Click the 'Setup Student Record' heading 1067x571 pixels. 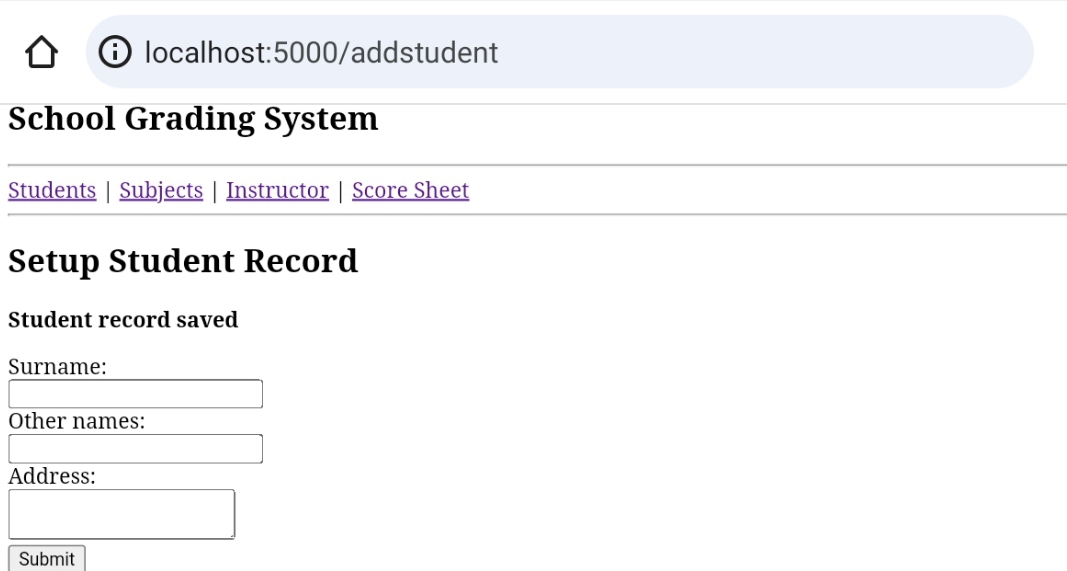click(x=182, y=261)
